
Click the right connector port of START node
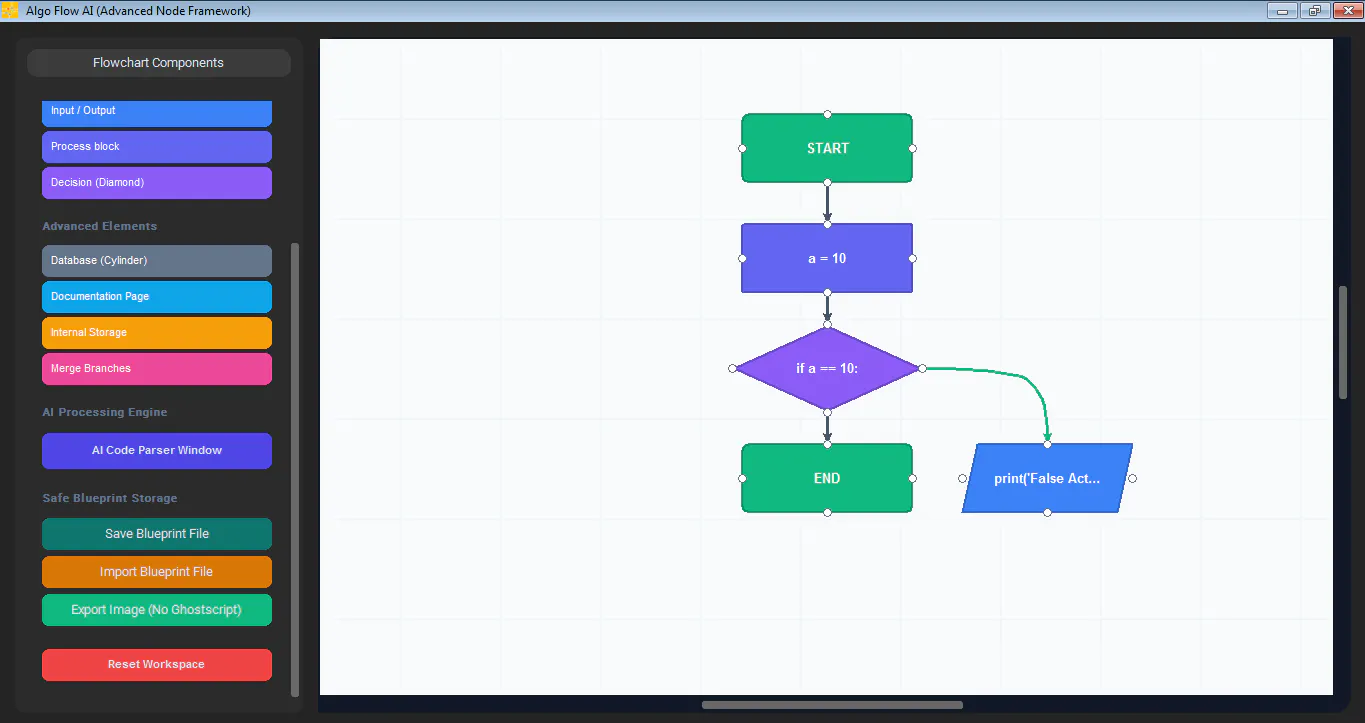pos(912,148)
